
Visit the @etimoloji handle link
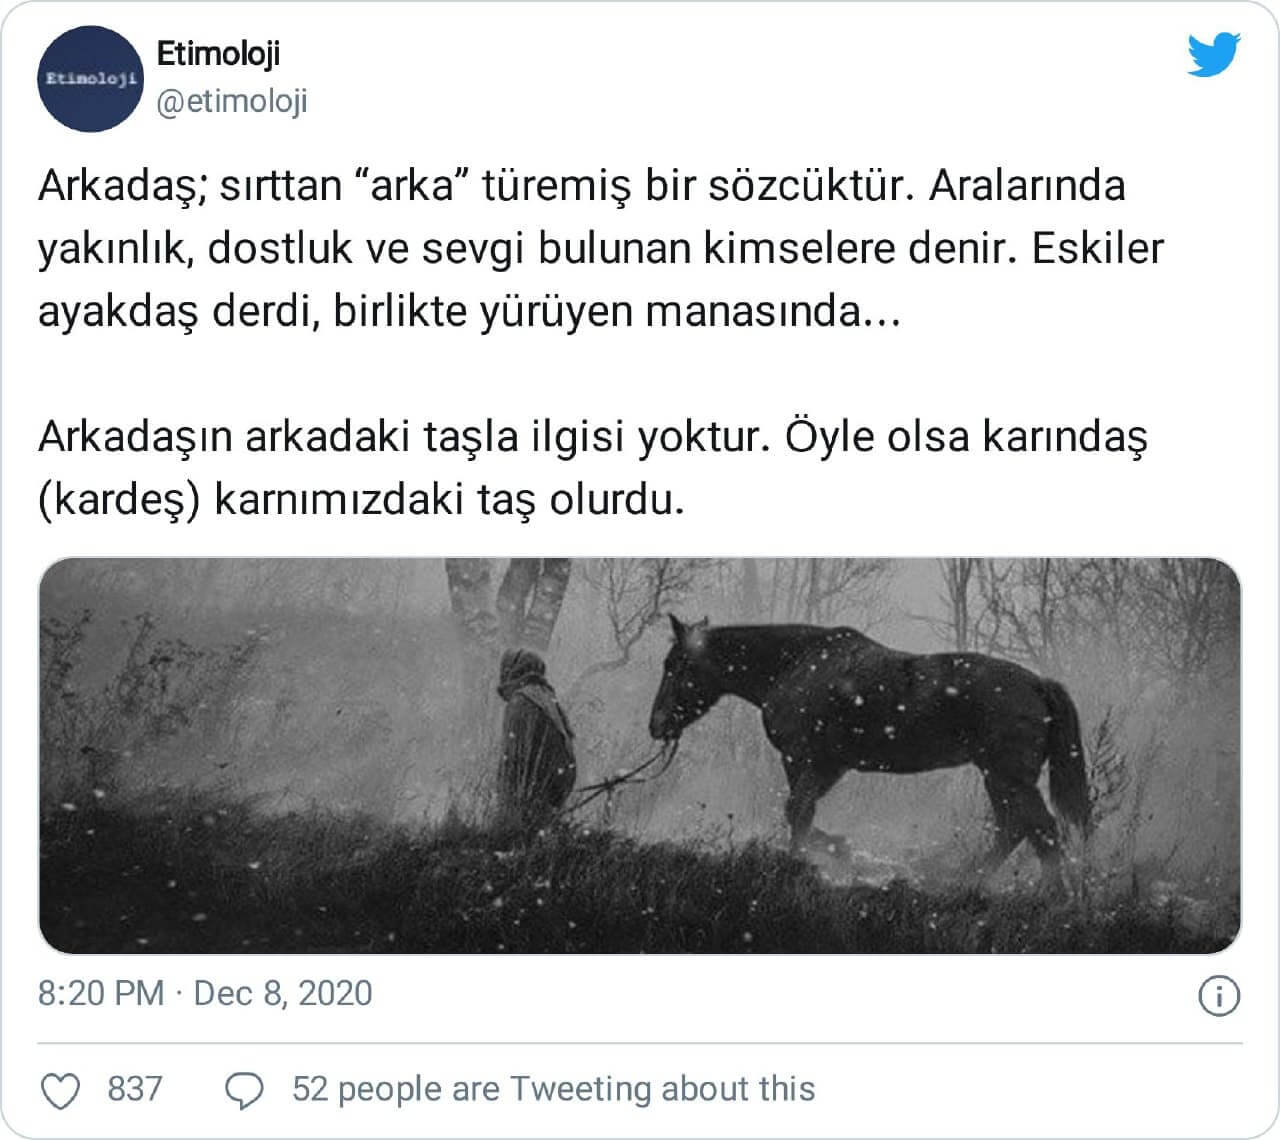coord(232,101)
